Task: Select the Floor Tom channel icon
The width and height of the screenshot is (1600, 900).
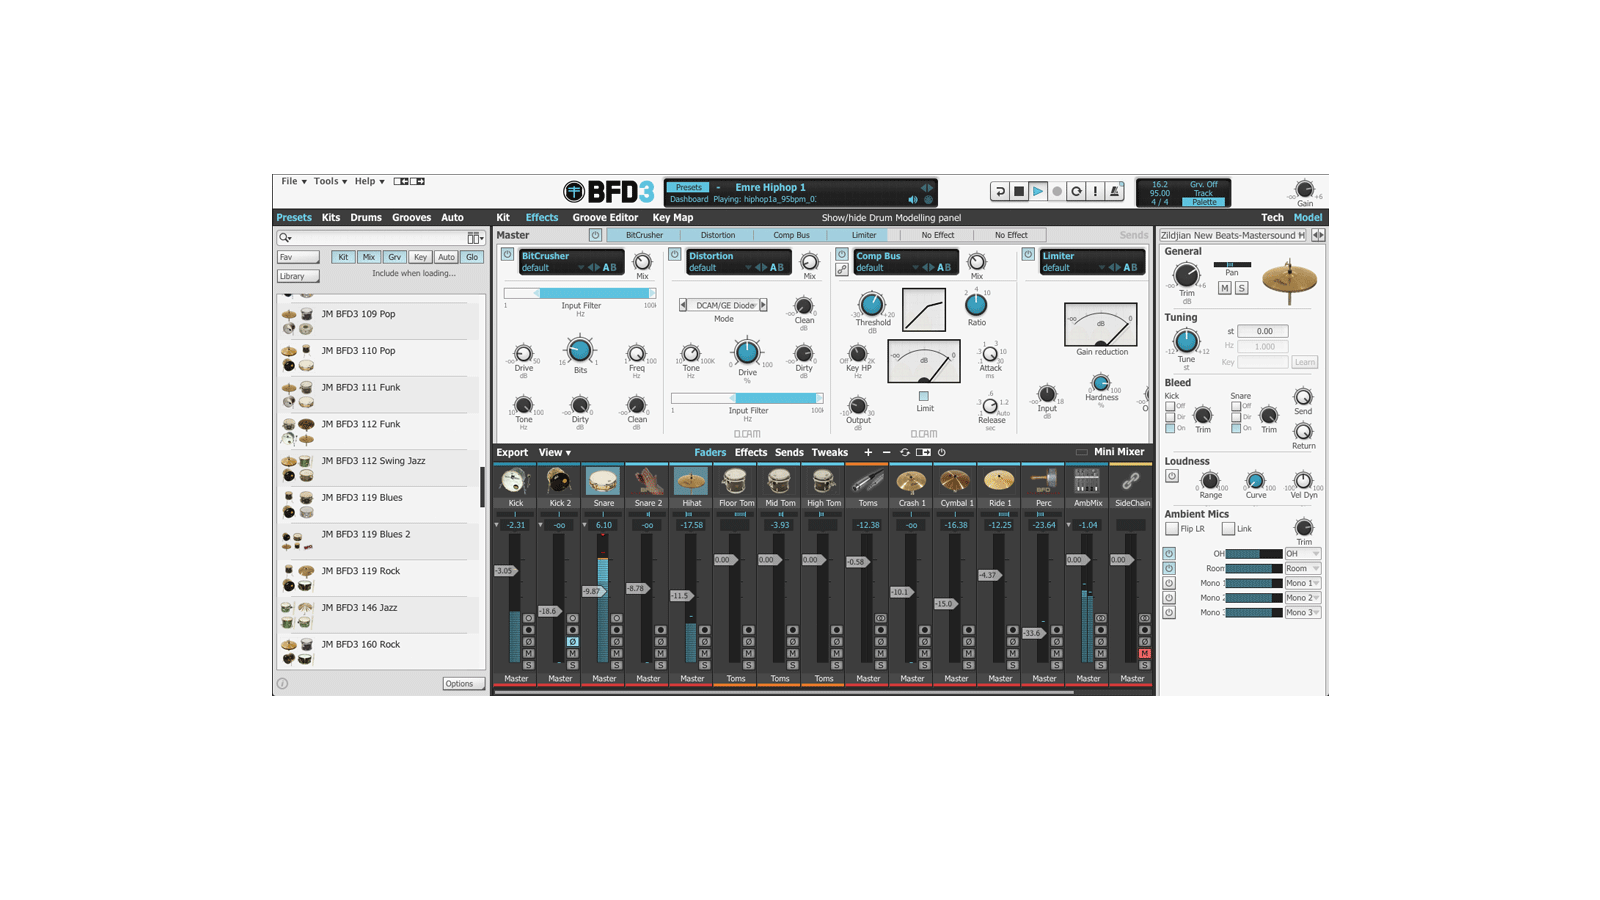Action: coord(735,481)
